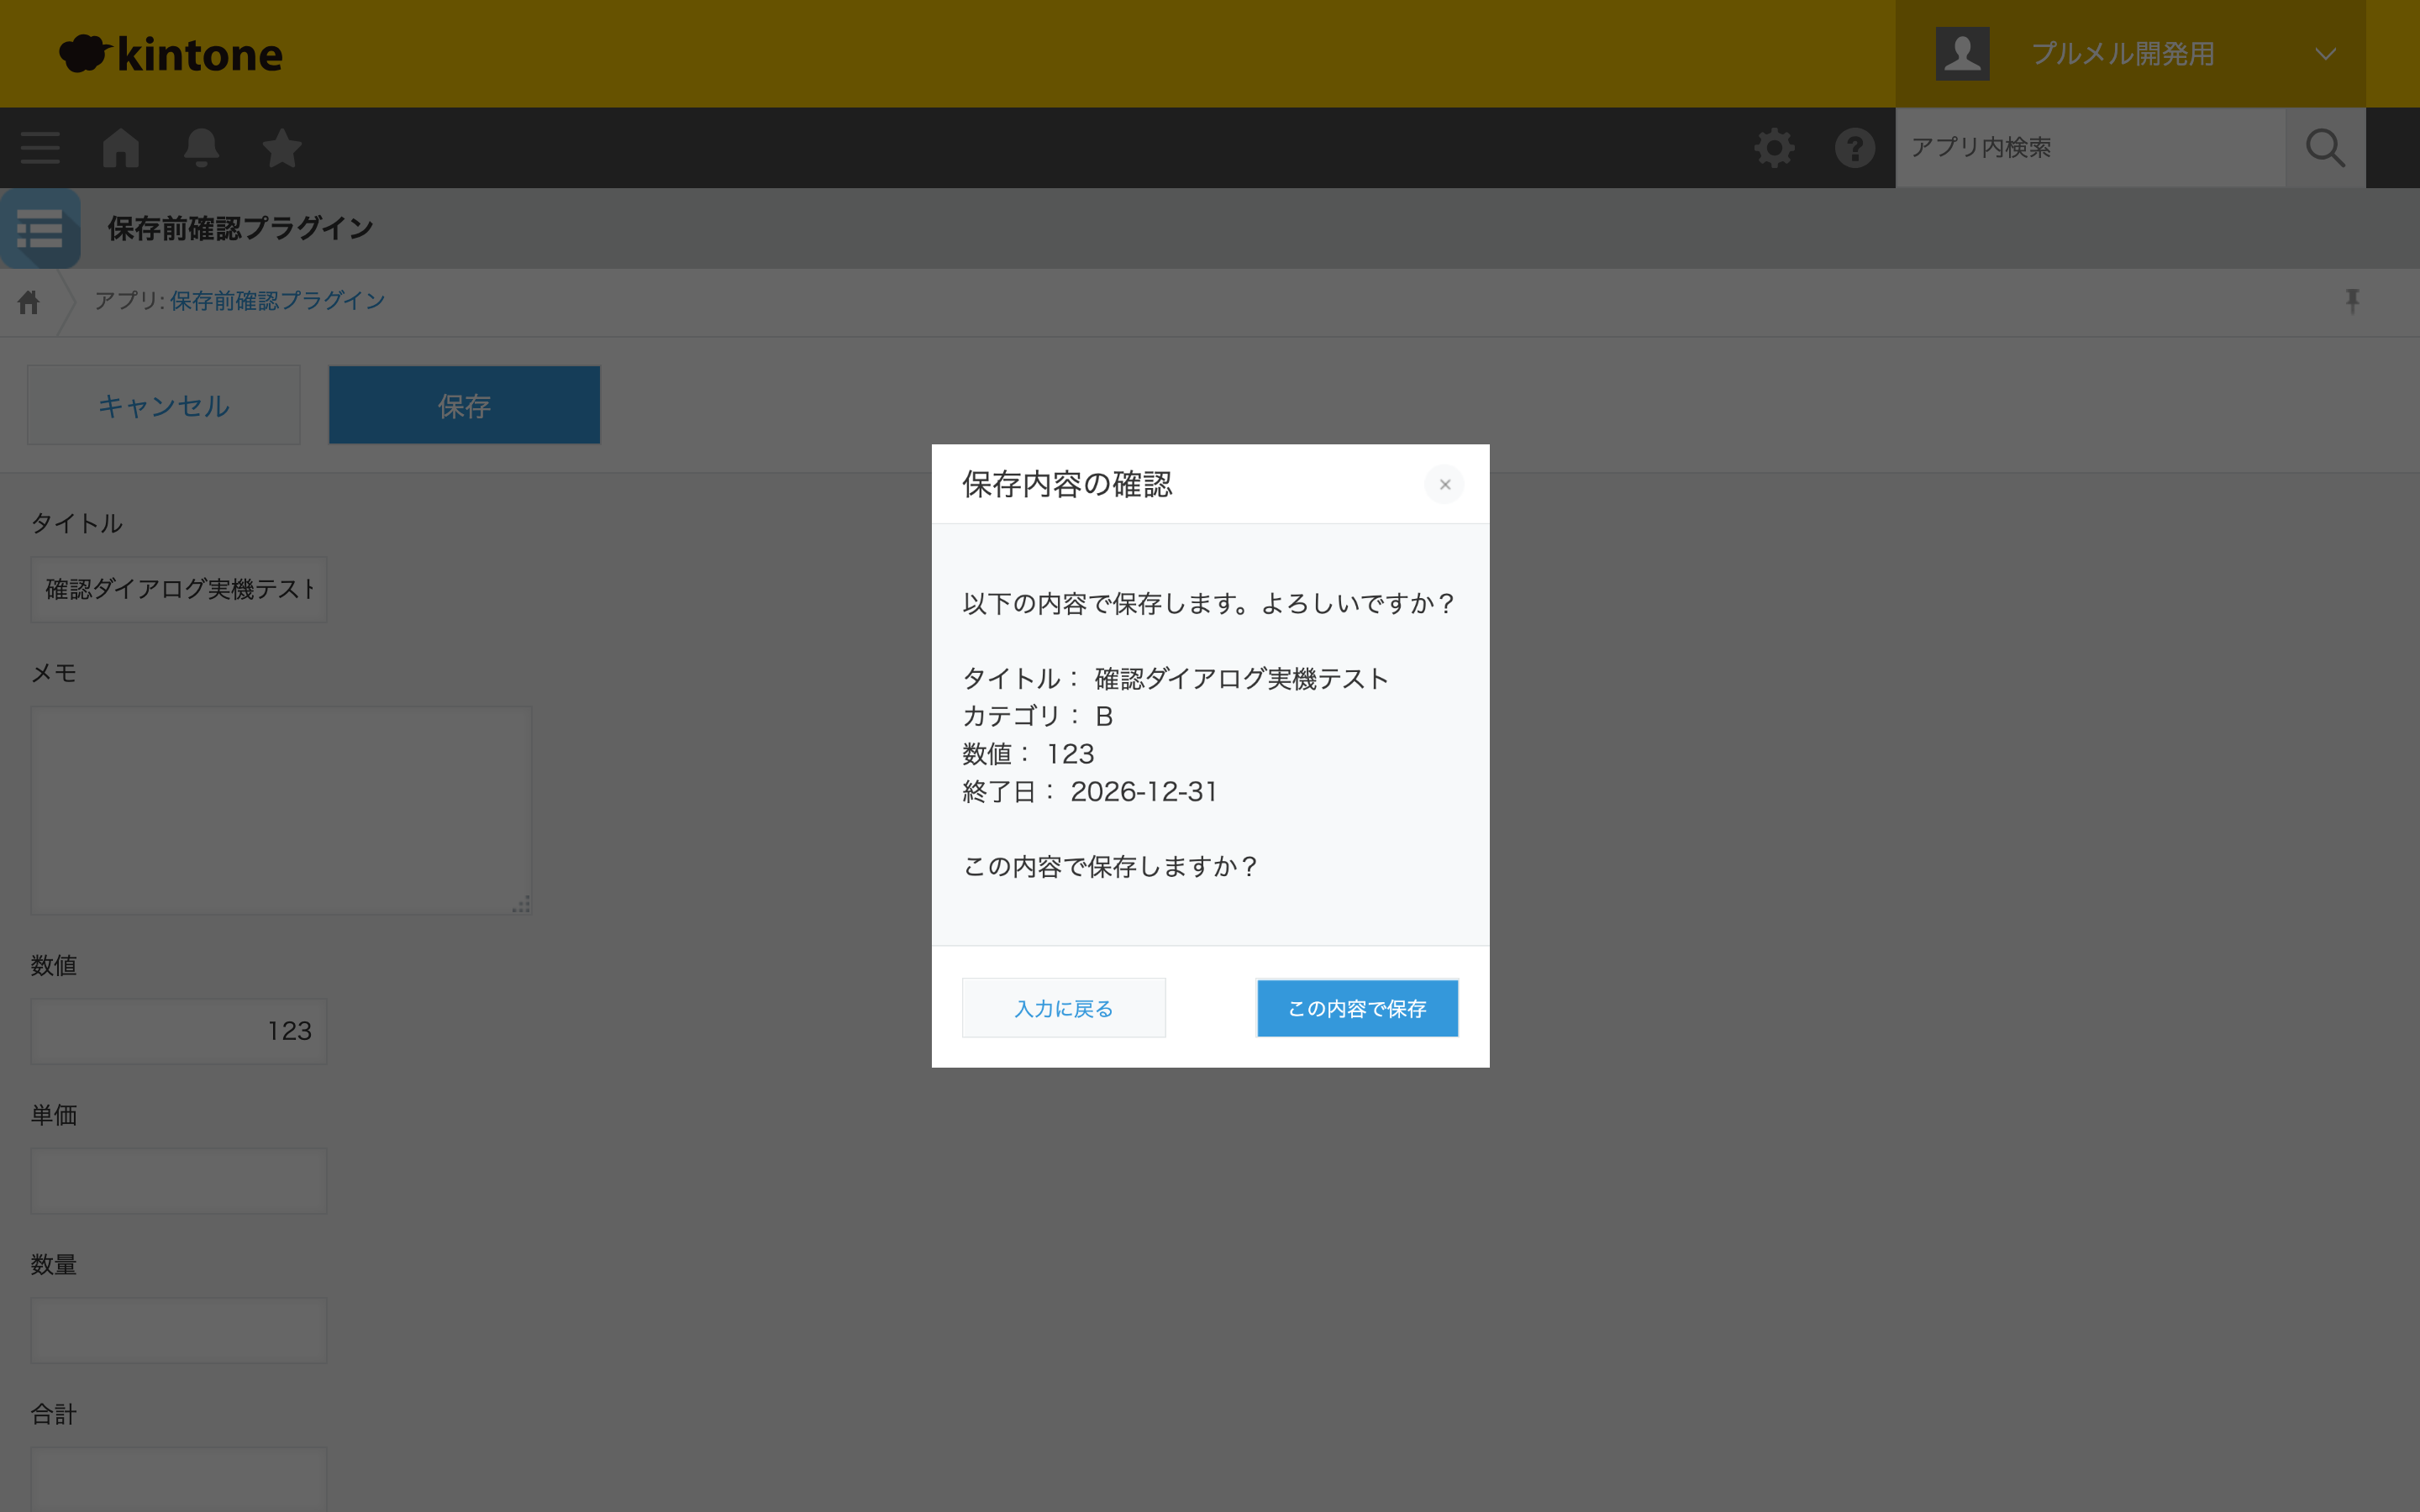Click the タイトル： 確認ダイアログ実機テスト line
The width and height of the screenshot is (2420, 1512).
tap(1176, 679)
